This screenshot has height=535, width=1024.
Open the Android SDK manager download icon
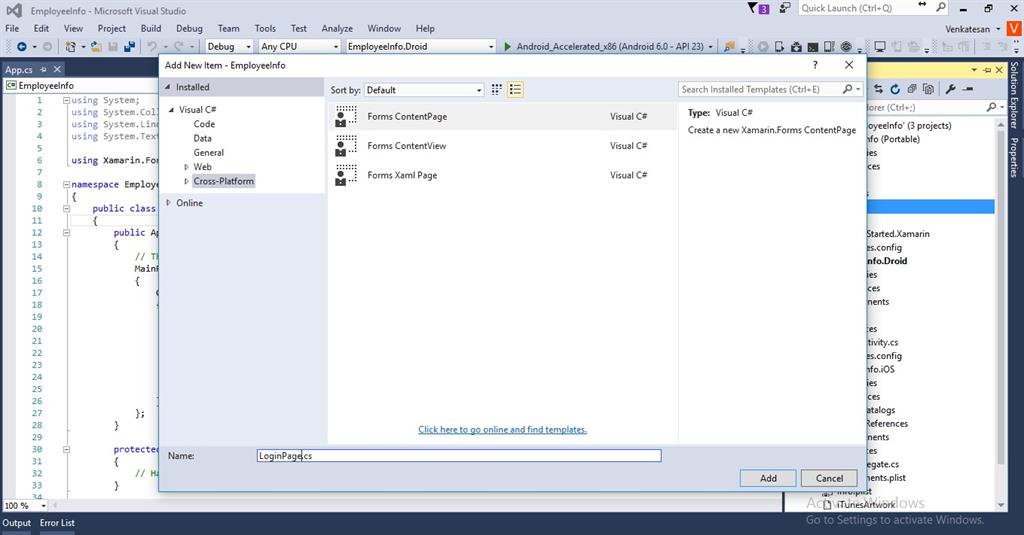point(796,46)
